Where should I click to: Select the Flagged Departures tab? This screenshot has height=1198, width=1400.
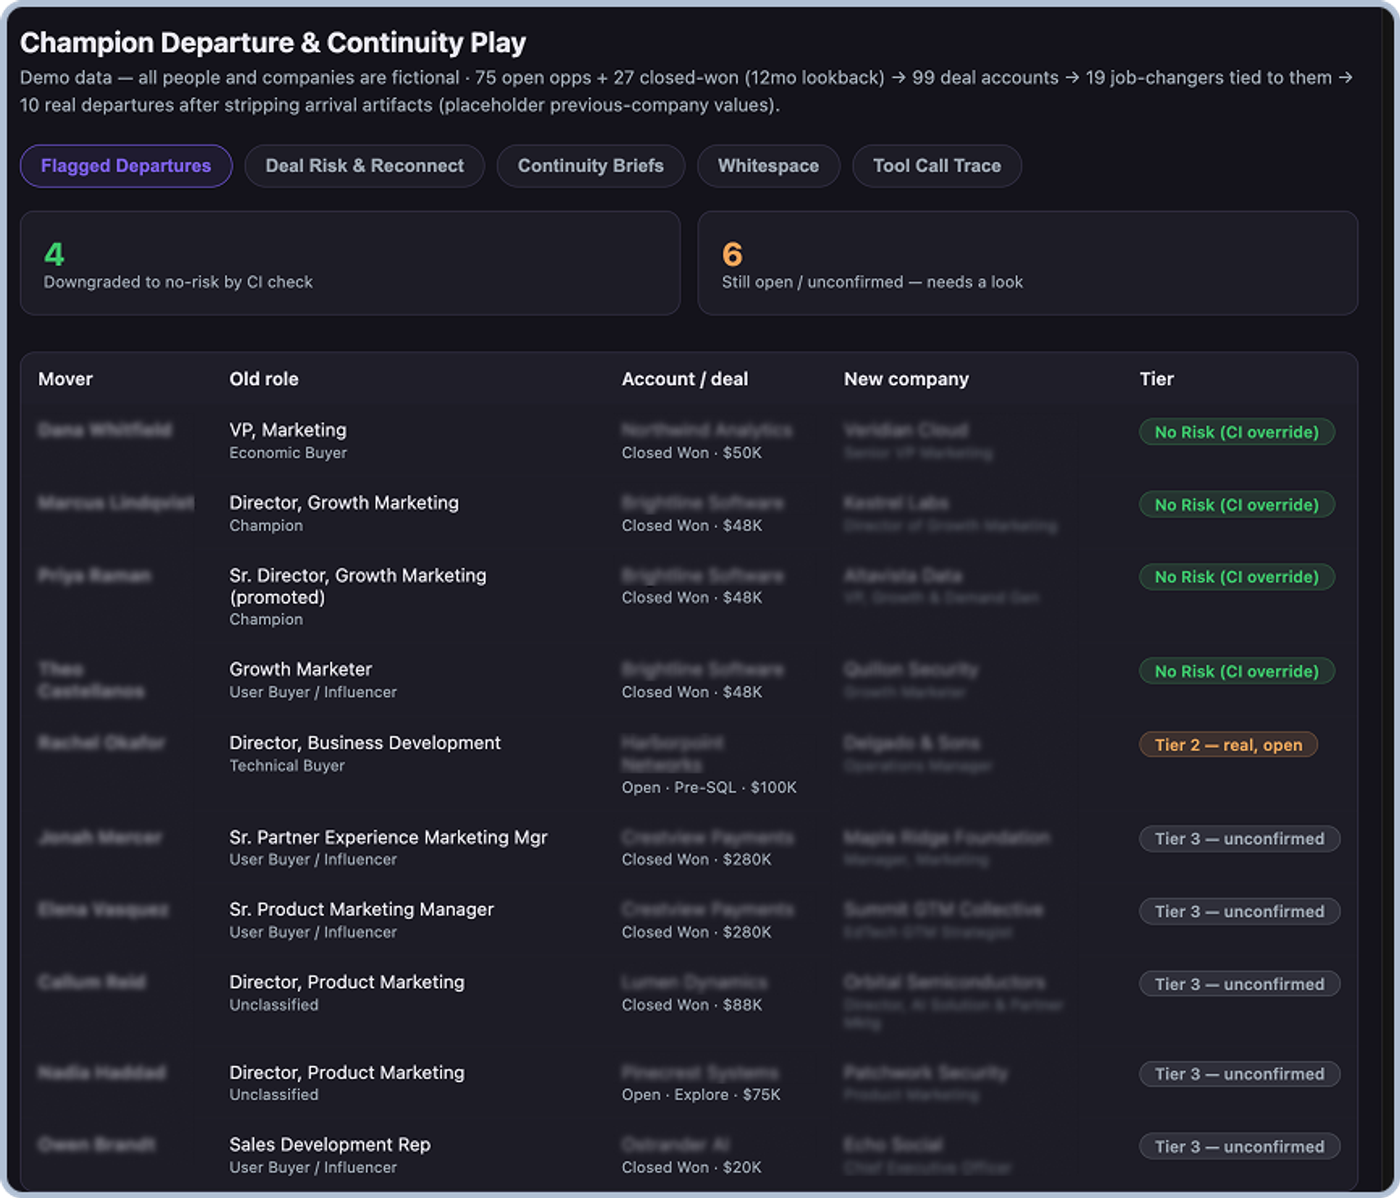click(126, 166)
